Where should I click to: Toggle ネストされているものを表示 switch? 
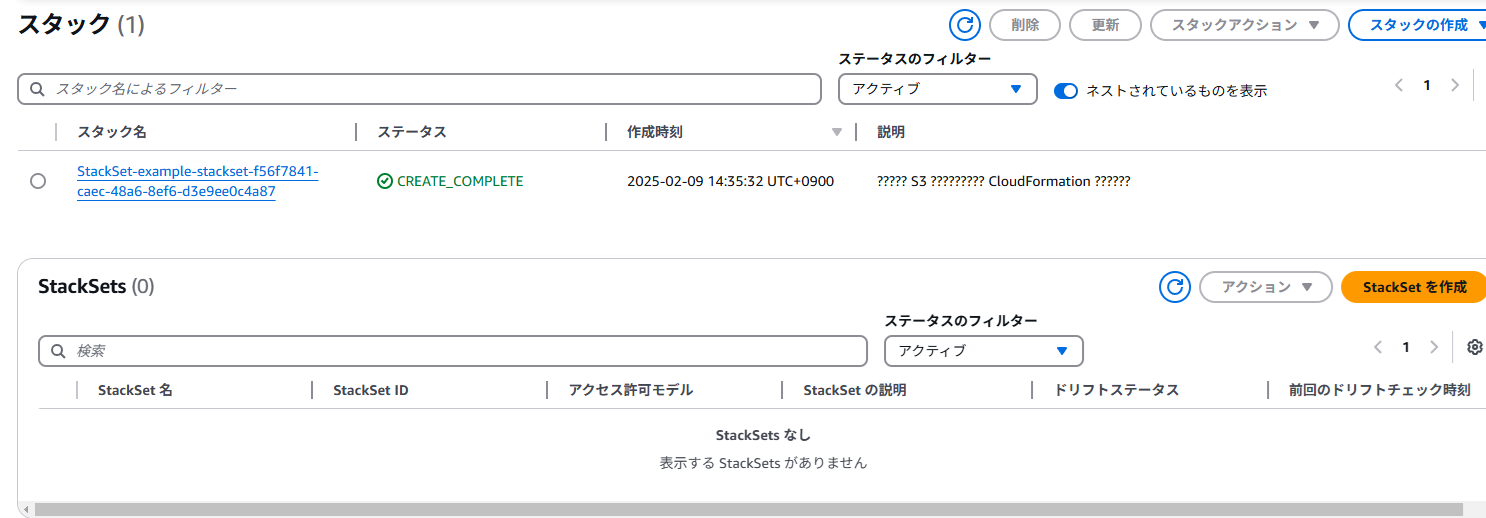pyautogui.click(x=1066, y=91)
